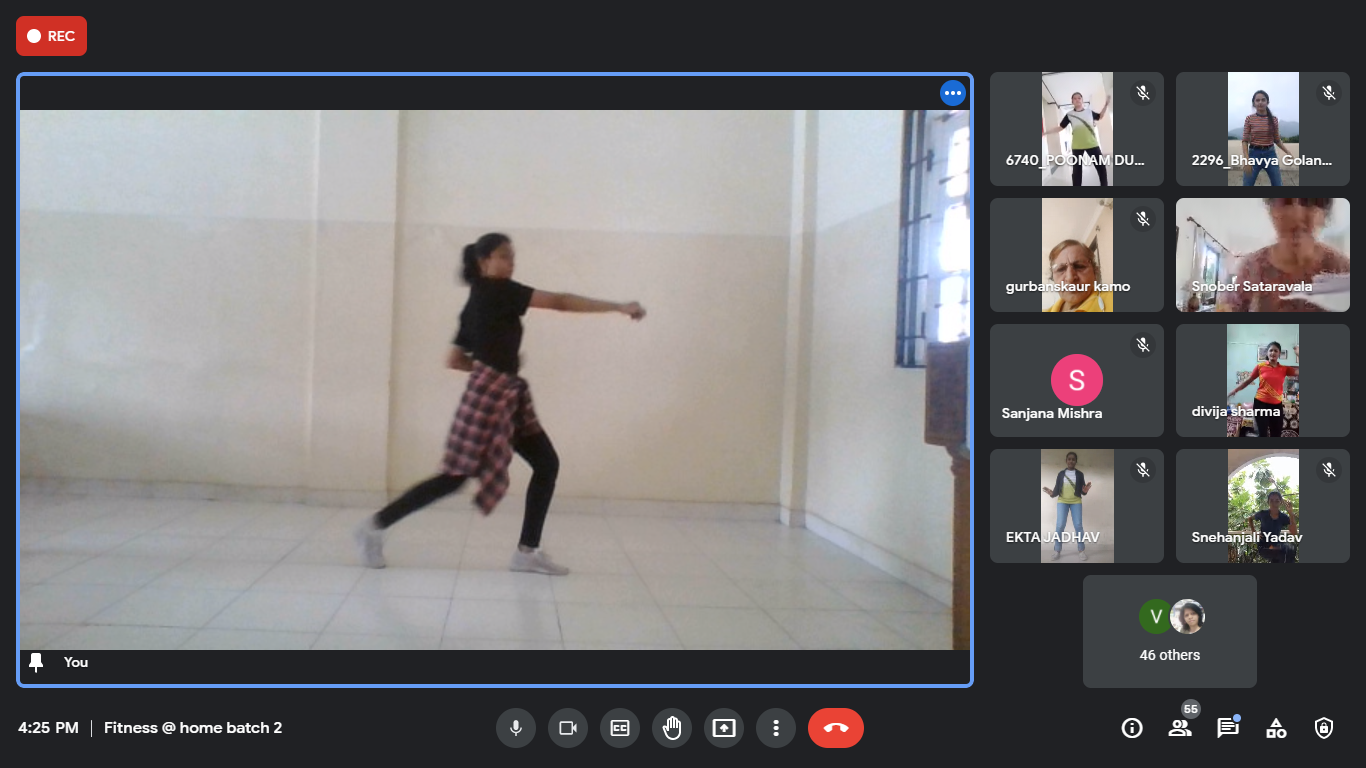Image resolution: width=1366 pixels, height=768 pixels.
Task: Open Sanjana Mishra's participant tile
Action: tap(1076, 380)
